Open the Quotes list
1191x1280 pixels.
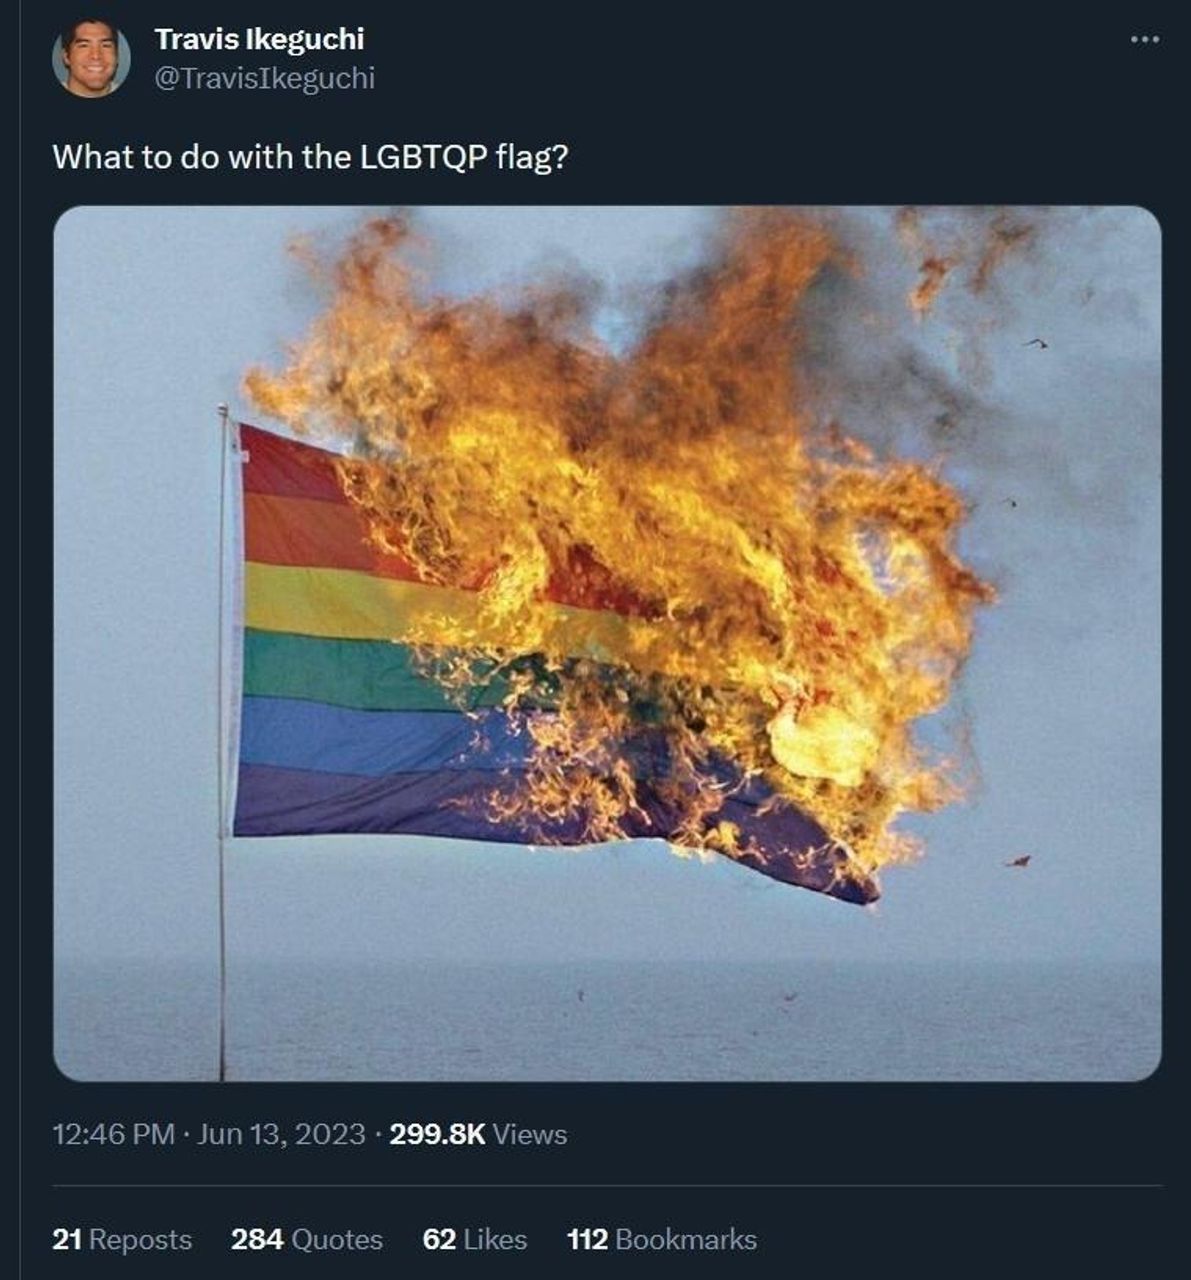point(307,1239)
